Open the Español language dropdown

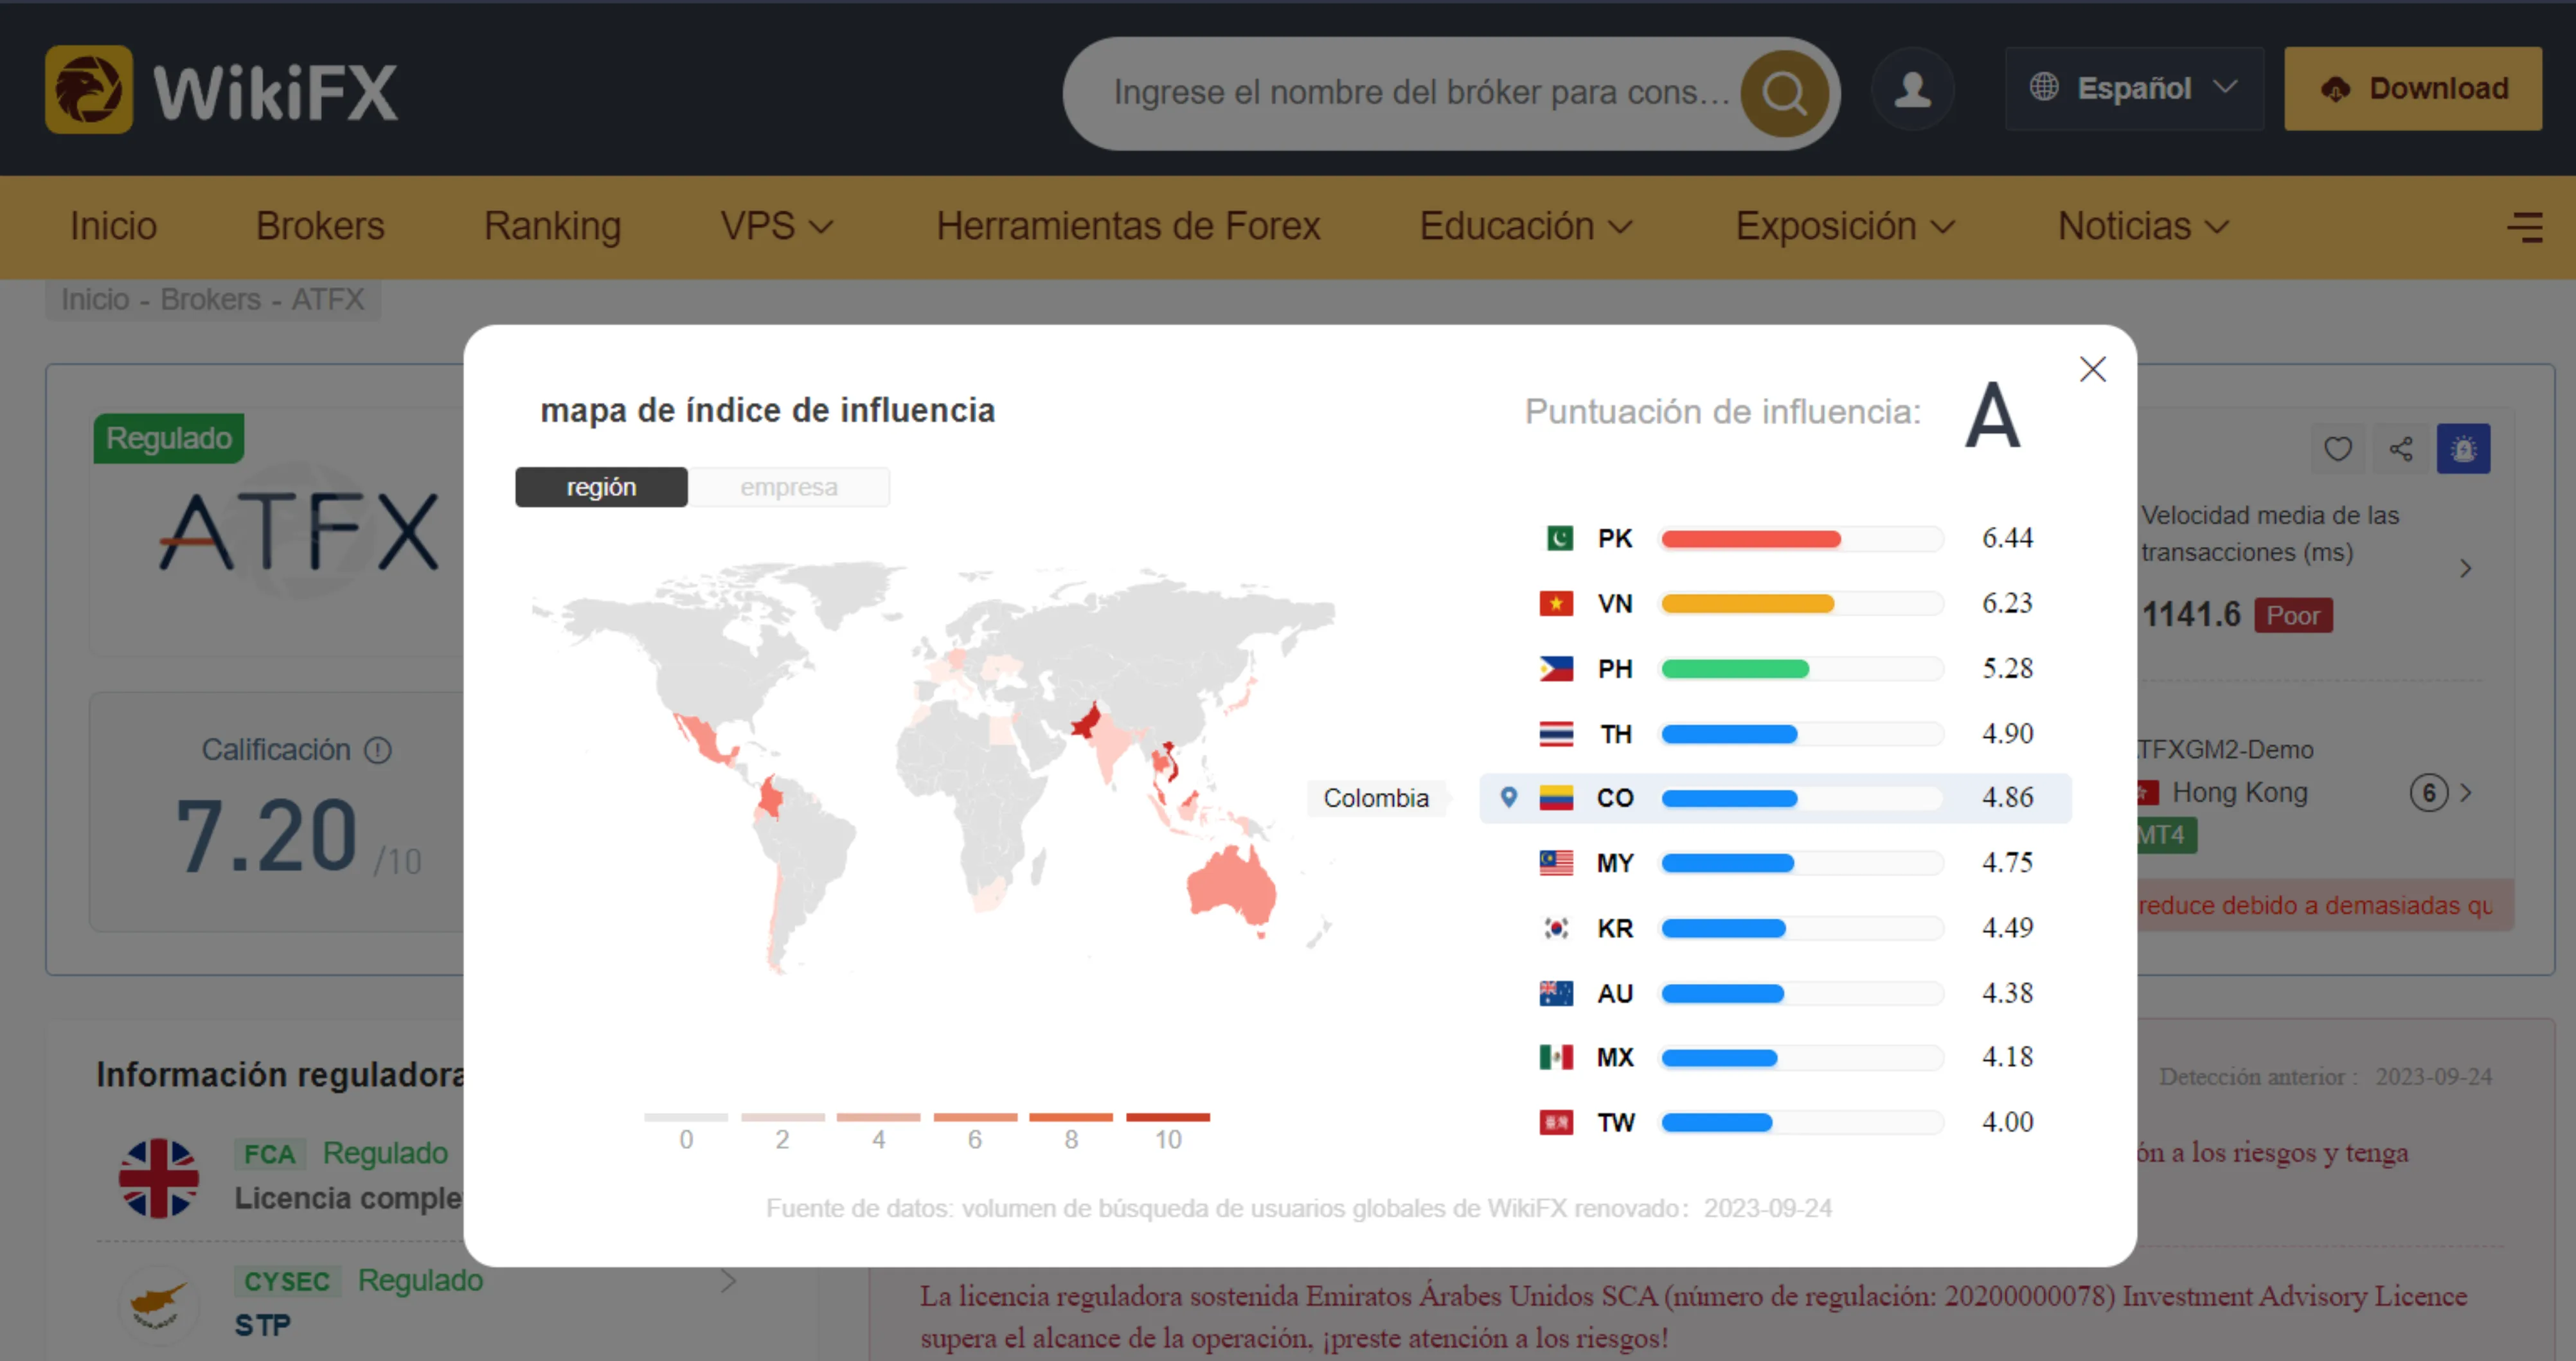(2133, 89)
